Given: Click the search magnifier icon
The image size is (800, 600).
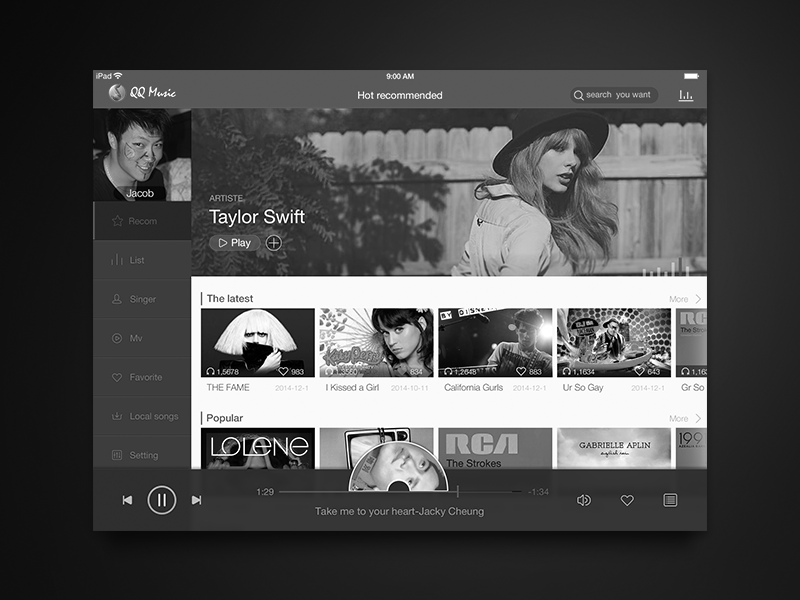Looking at the screenshot, I should coord(578,95).
